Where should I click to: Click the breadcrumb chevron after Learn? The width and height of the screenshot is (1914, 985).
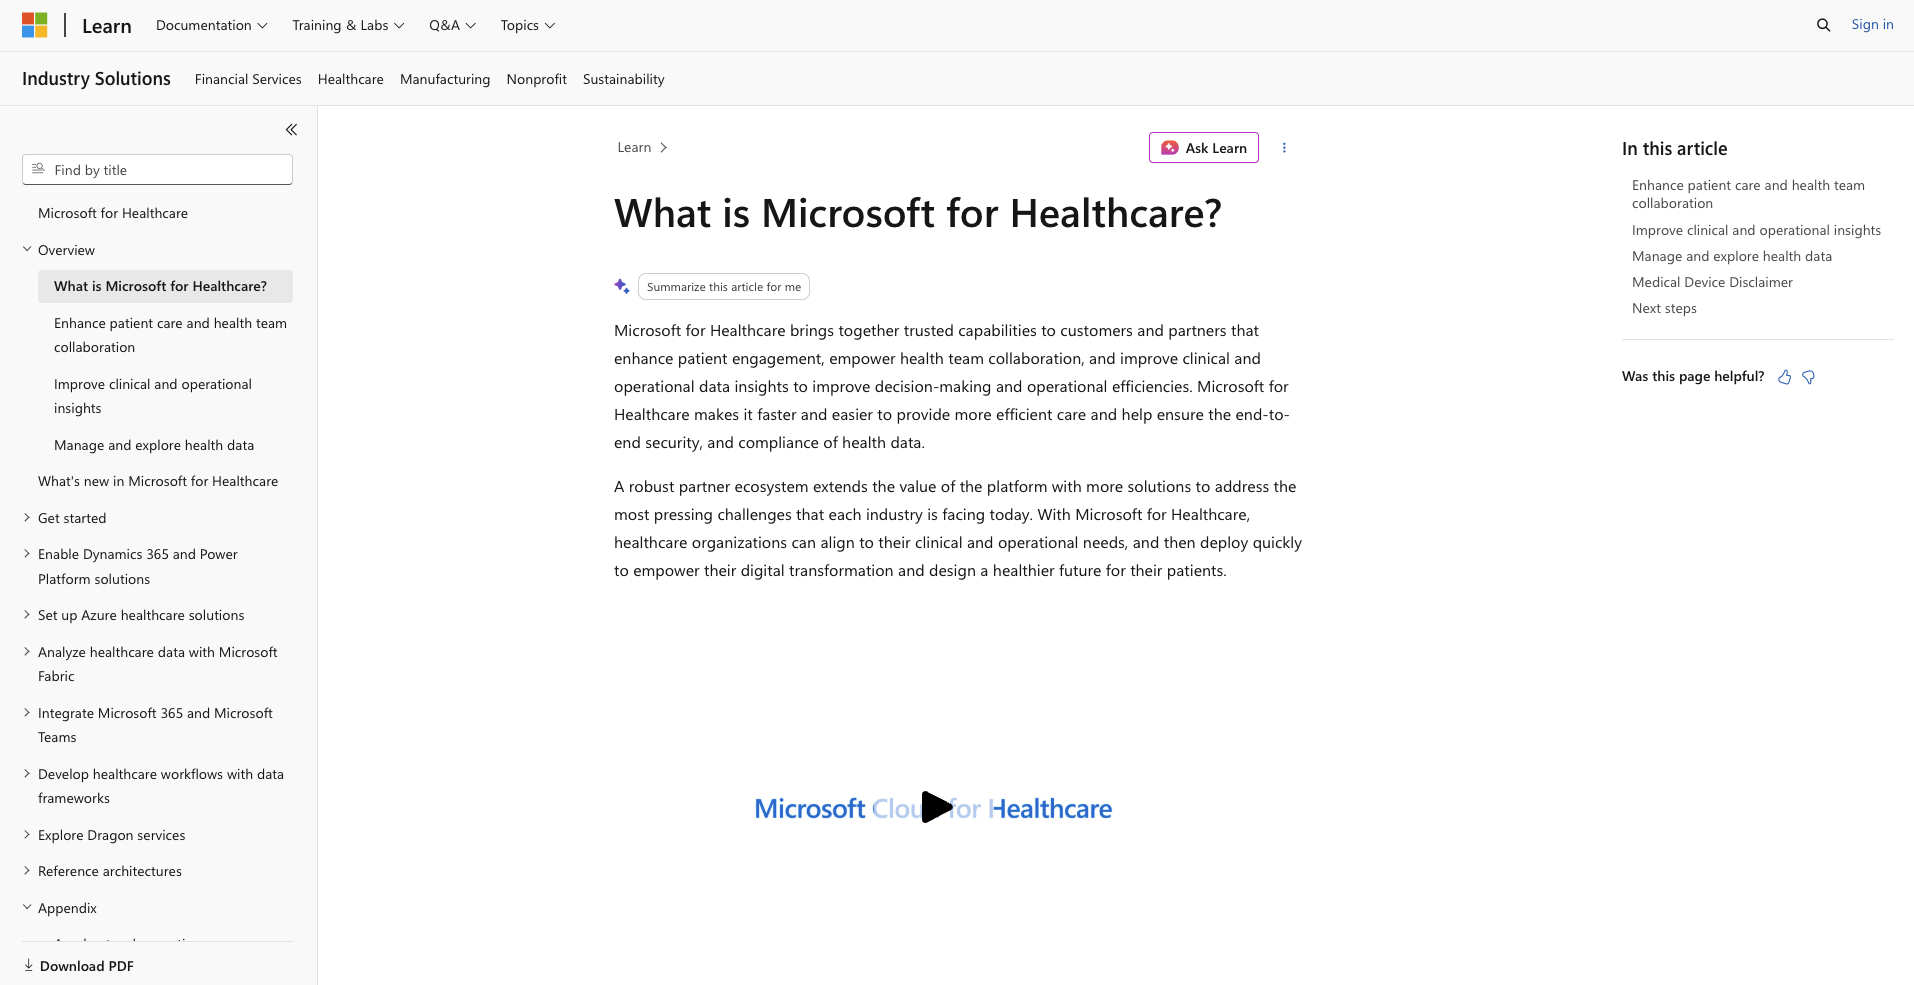pyautogui.click(x=663, y=148)
